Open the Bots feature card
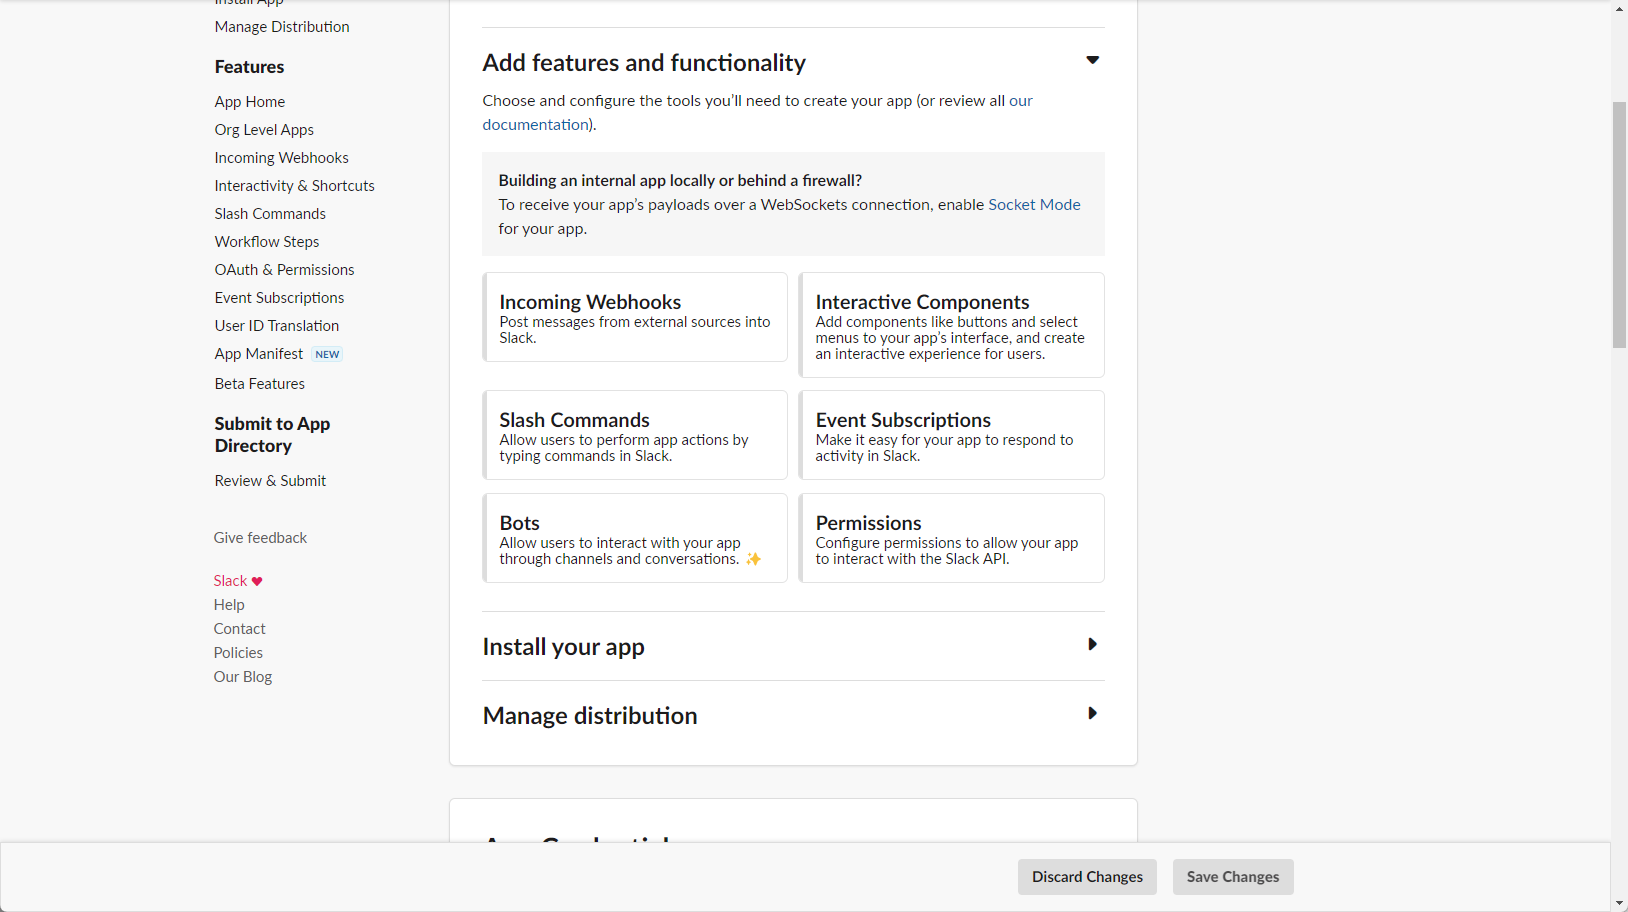 pyautogui.click(x=635, y=538)
